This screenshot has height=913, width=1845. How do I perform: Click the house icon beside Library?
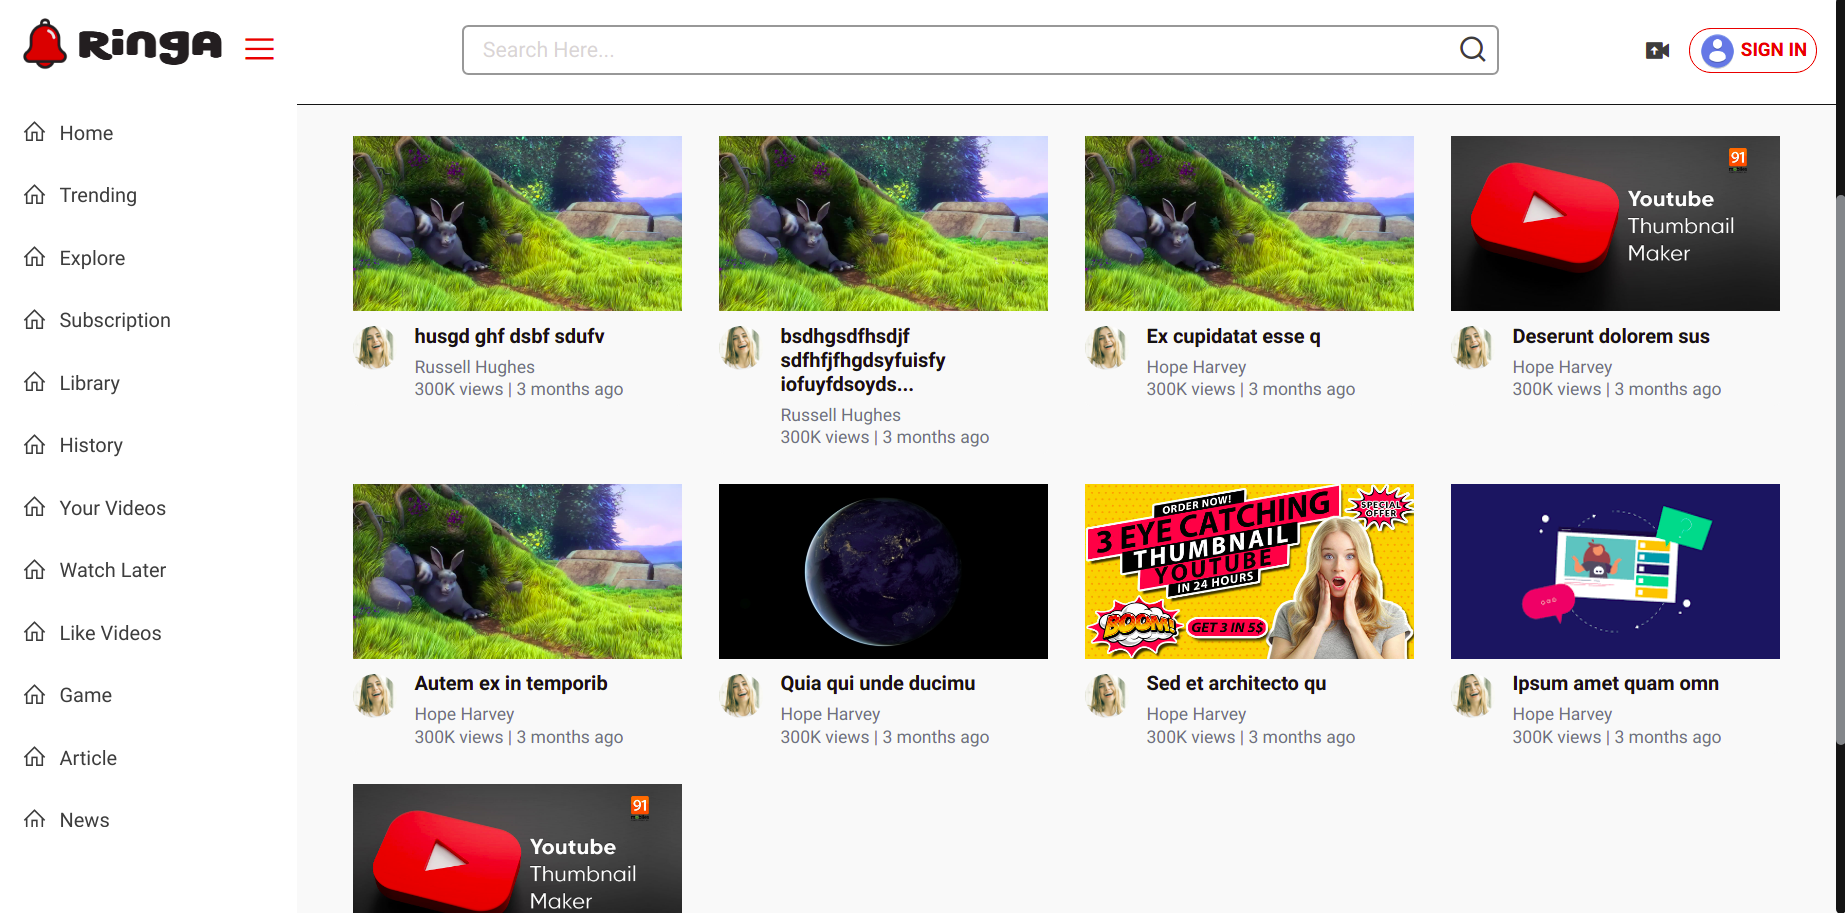coord(35,382)
